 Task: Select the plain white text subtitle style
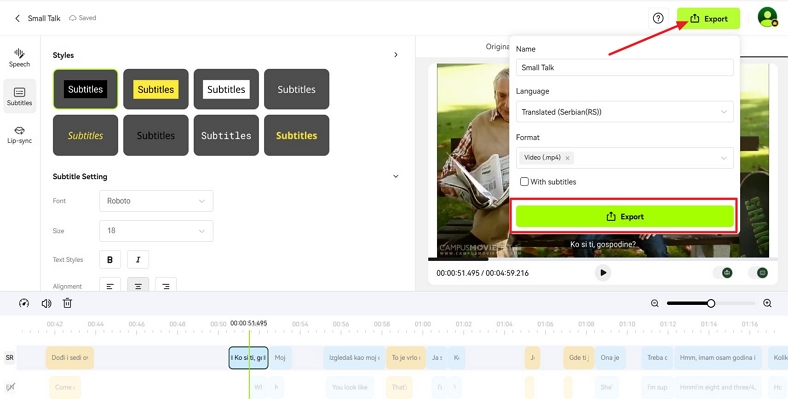tap(297, 89)
